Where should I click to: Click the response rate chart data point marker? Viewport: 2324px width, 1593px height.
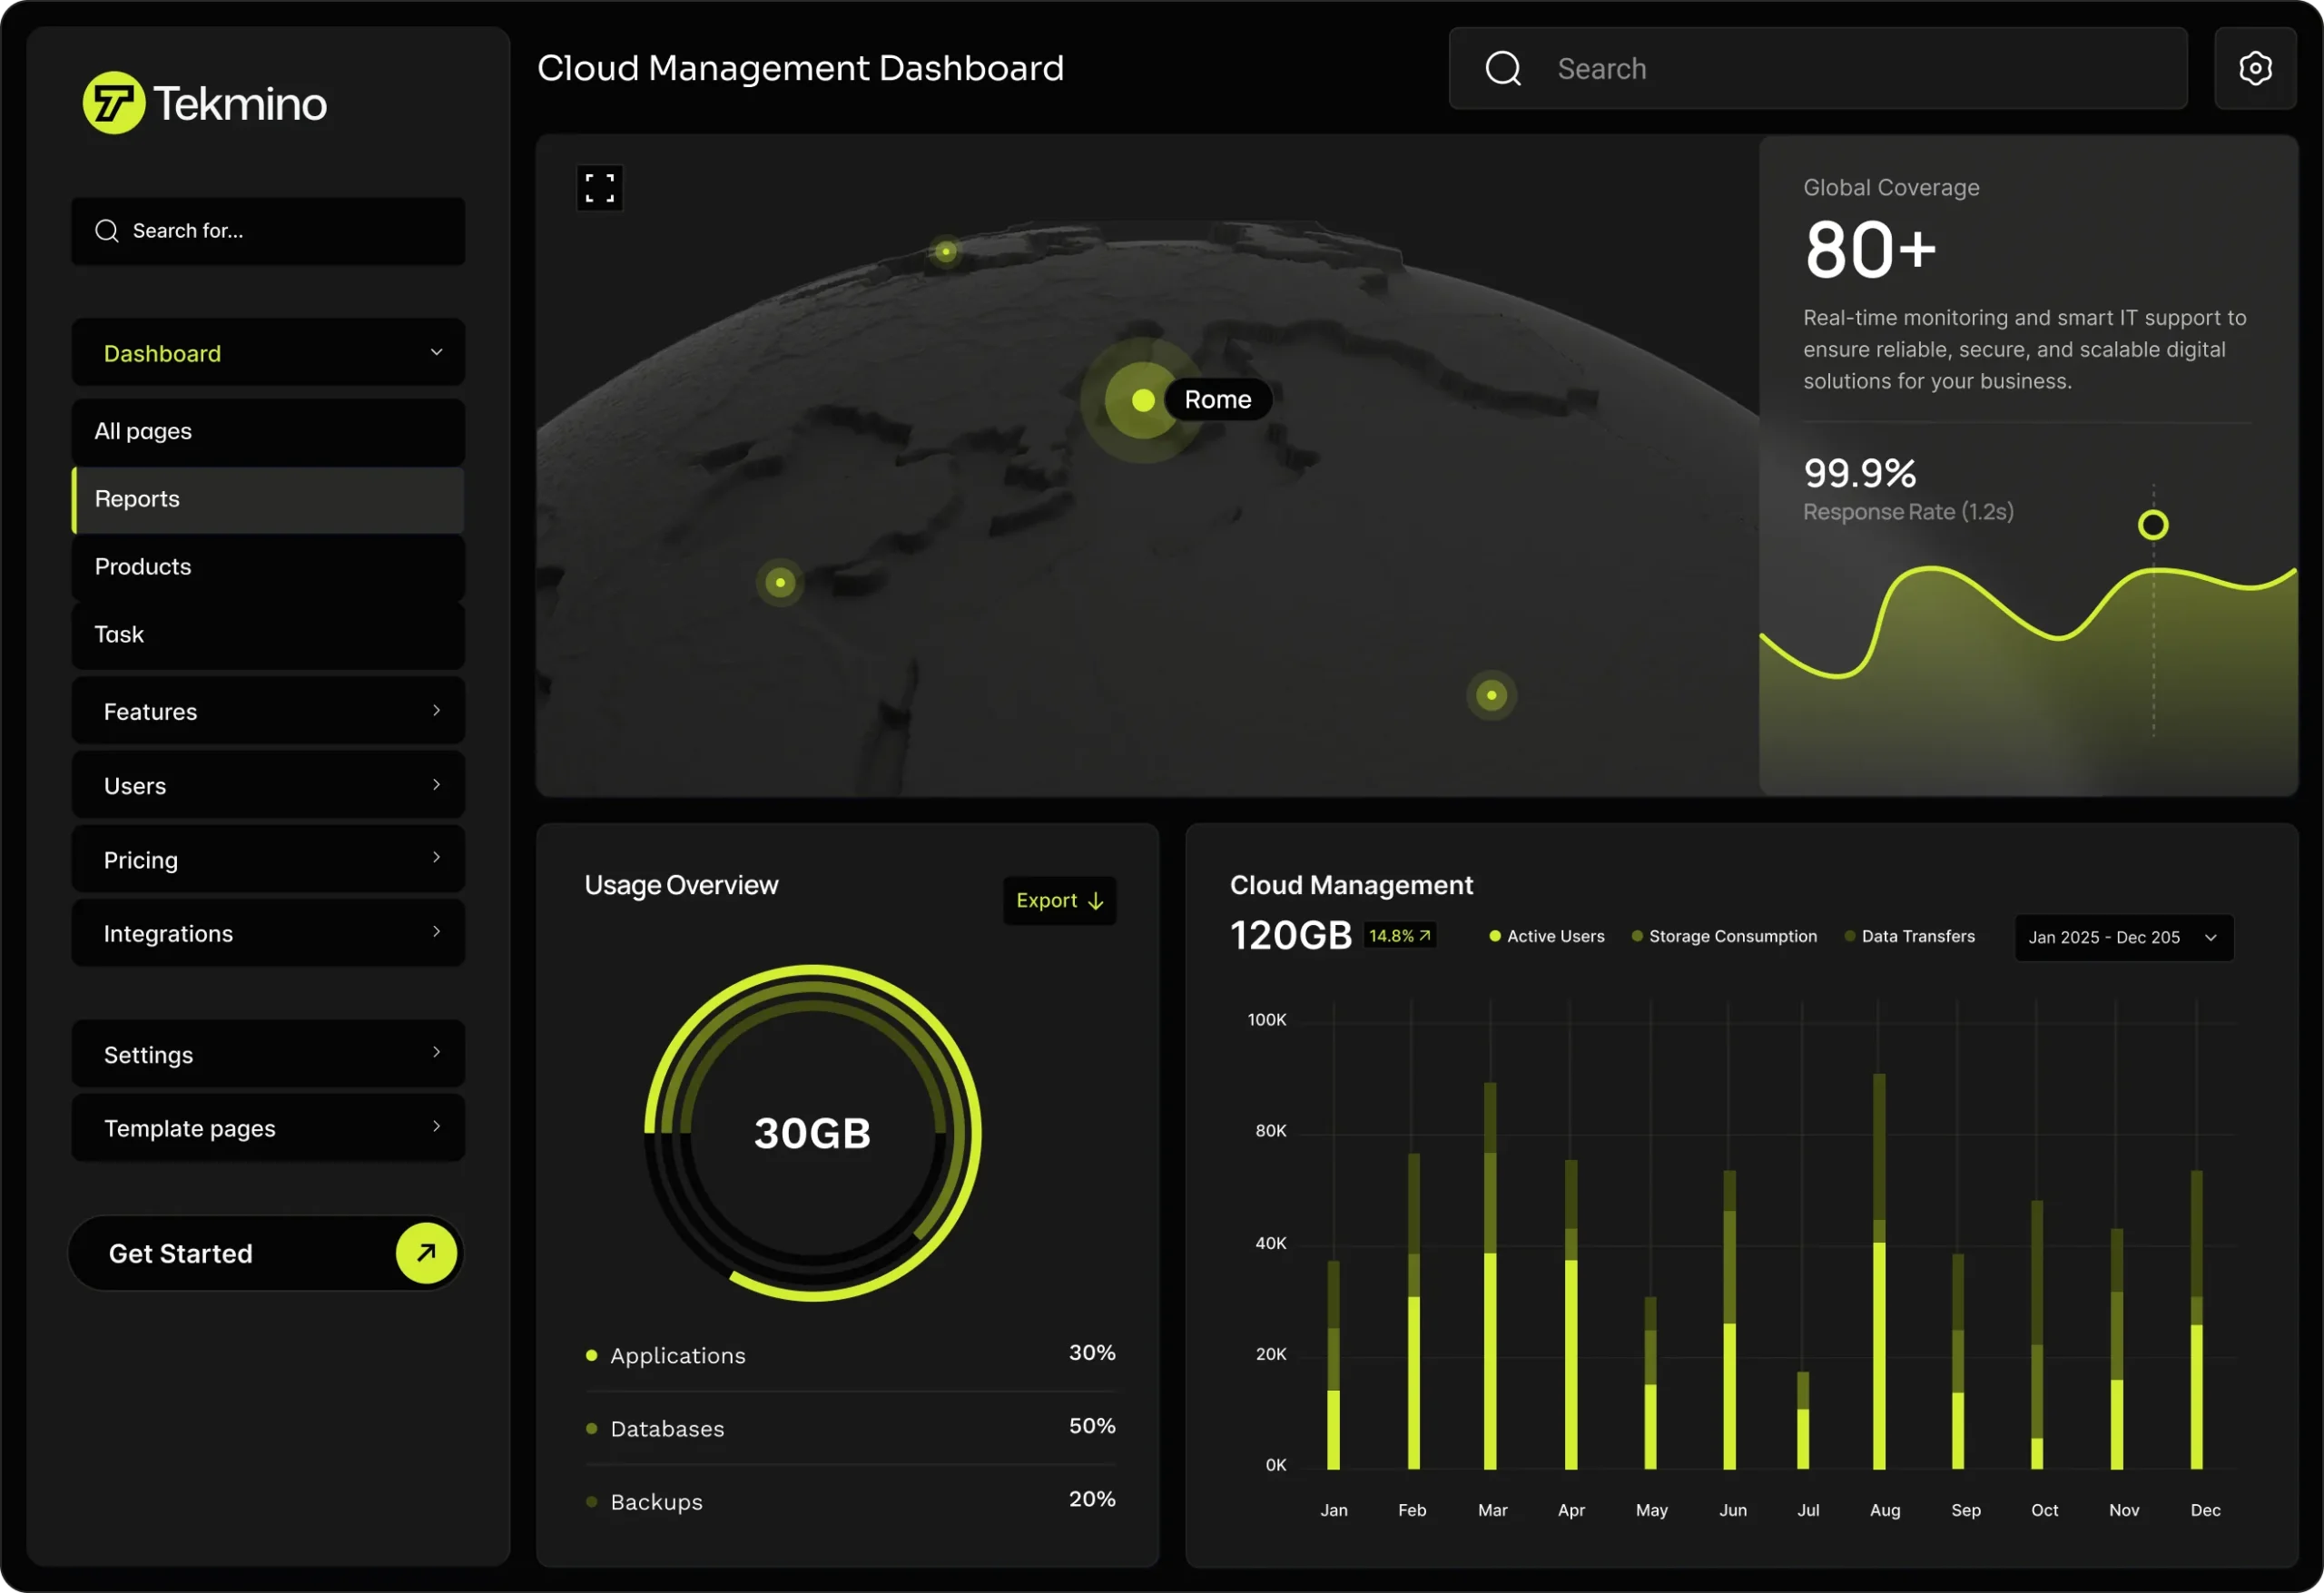coord(2153,525)
